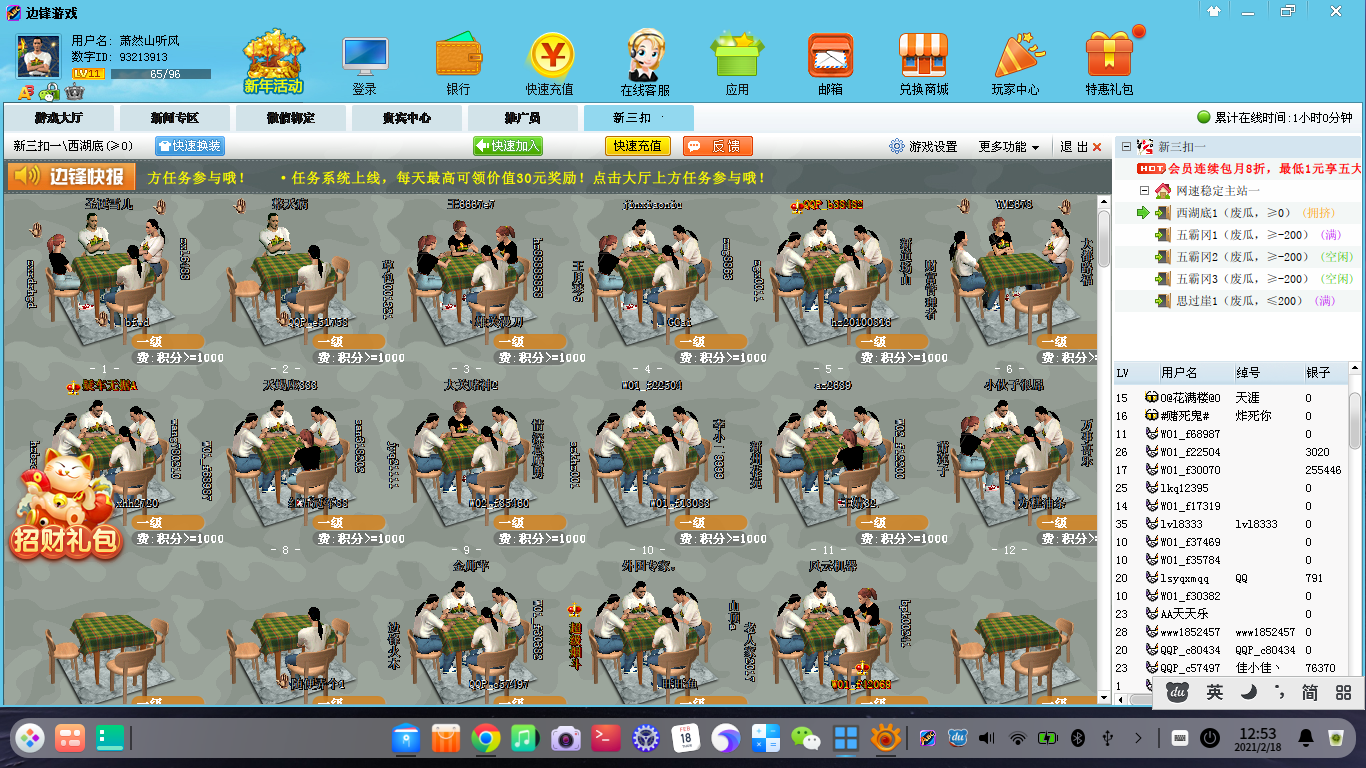
Task: Select player lsyqxmqq in the list
Action: [x=1231, y=578]
